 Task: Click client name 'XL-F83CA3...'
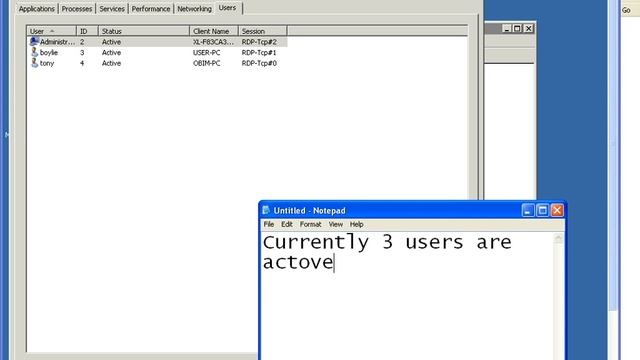(213, 42)
